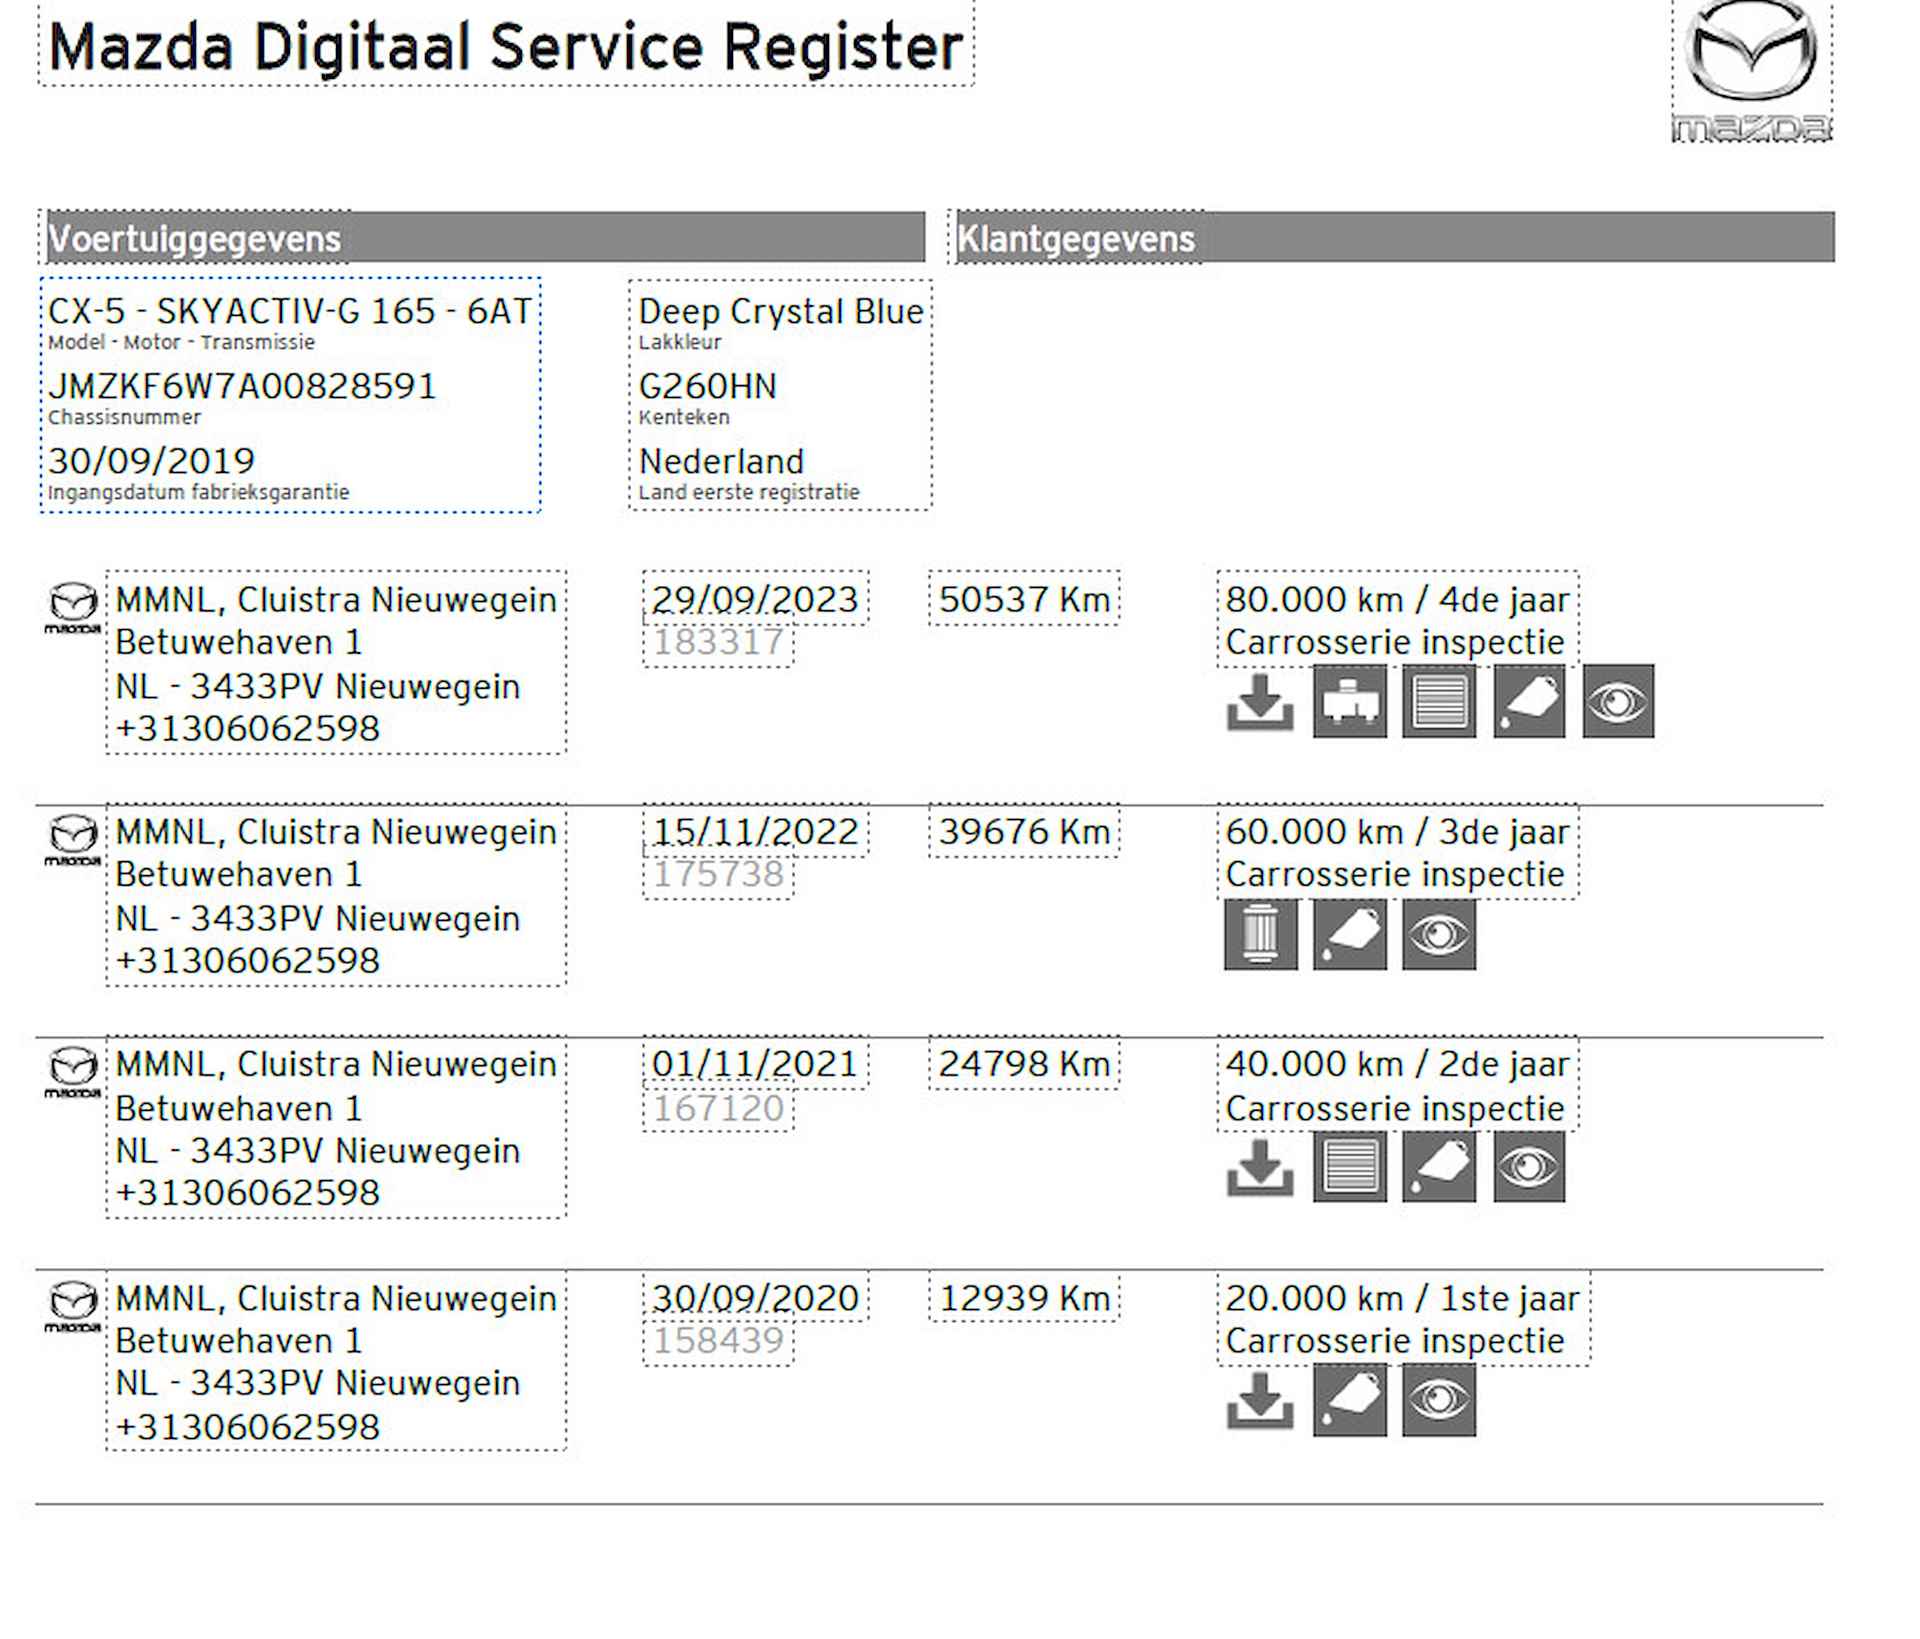
Task: Click the mileage 50537 Km
Action: click(x=1024, y=599)
